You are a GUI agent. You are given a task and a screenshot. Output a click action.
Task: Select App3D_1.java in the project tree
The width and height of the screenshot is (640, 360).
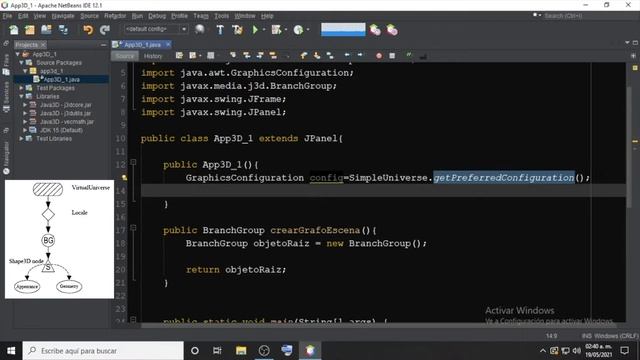tap(61, 80)
